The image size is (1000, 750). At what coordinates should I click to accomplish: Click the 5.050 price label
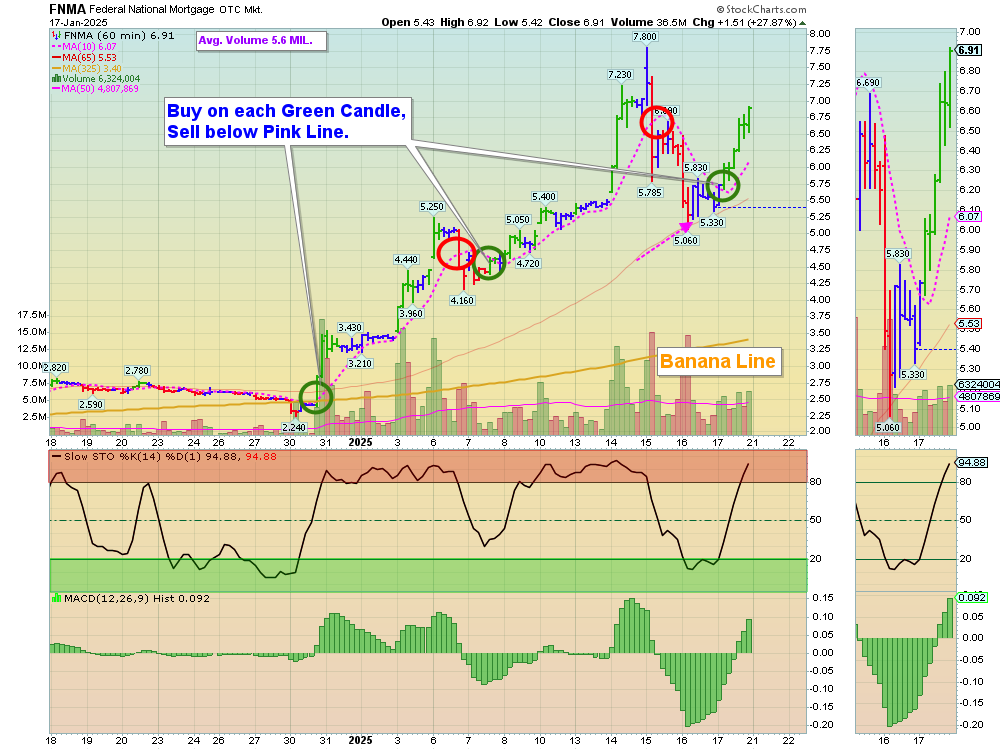(518, 220)
